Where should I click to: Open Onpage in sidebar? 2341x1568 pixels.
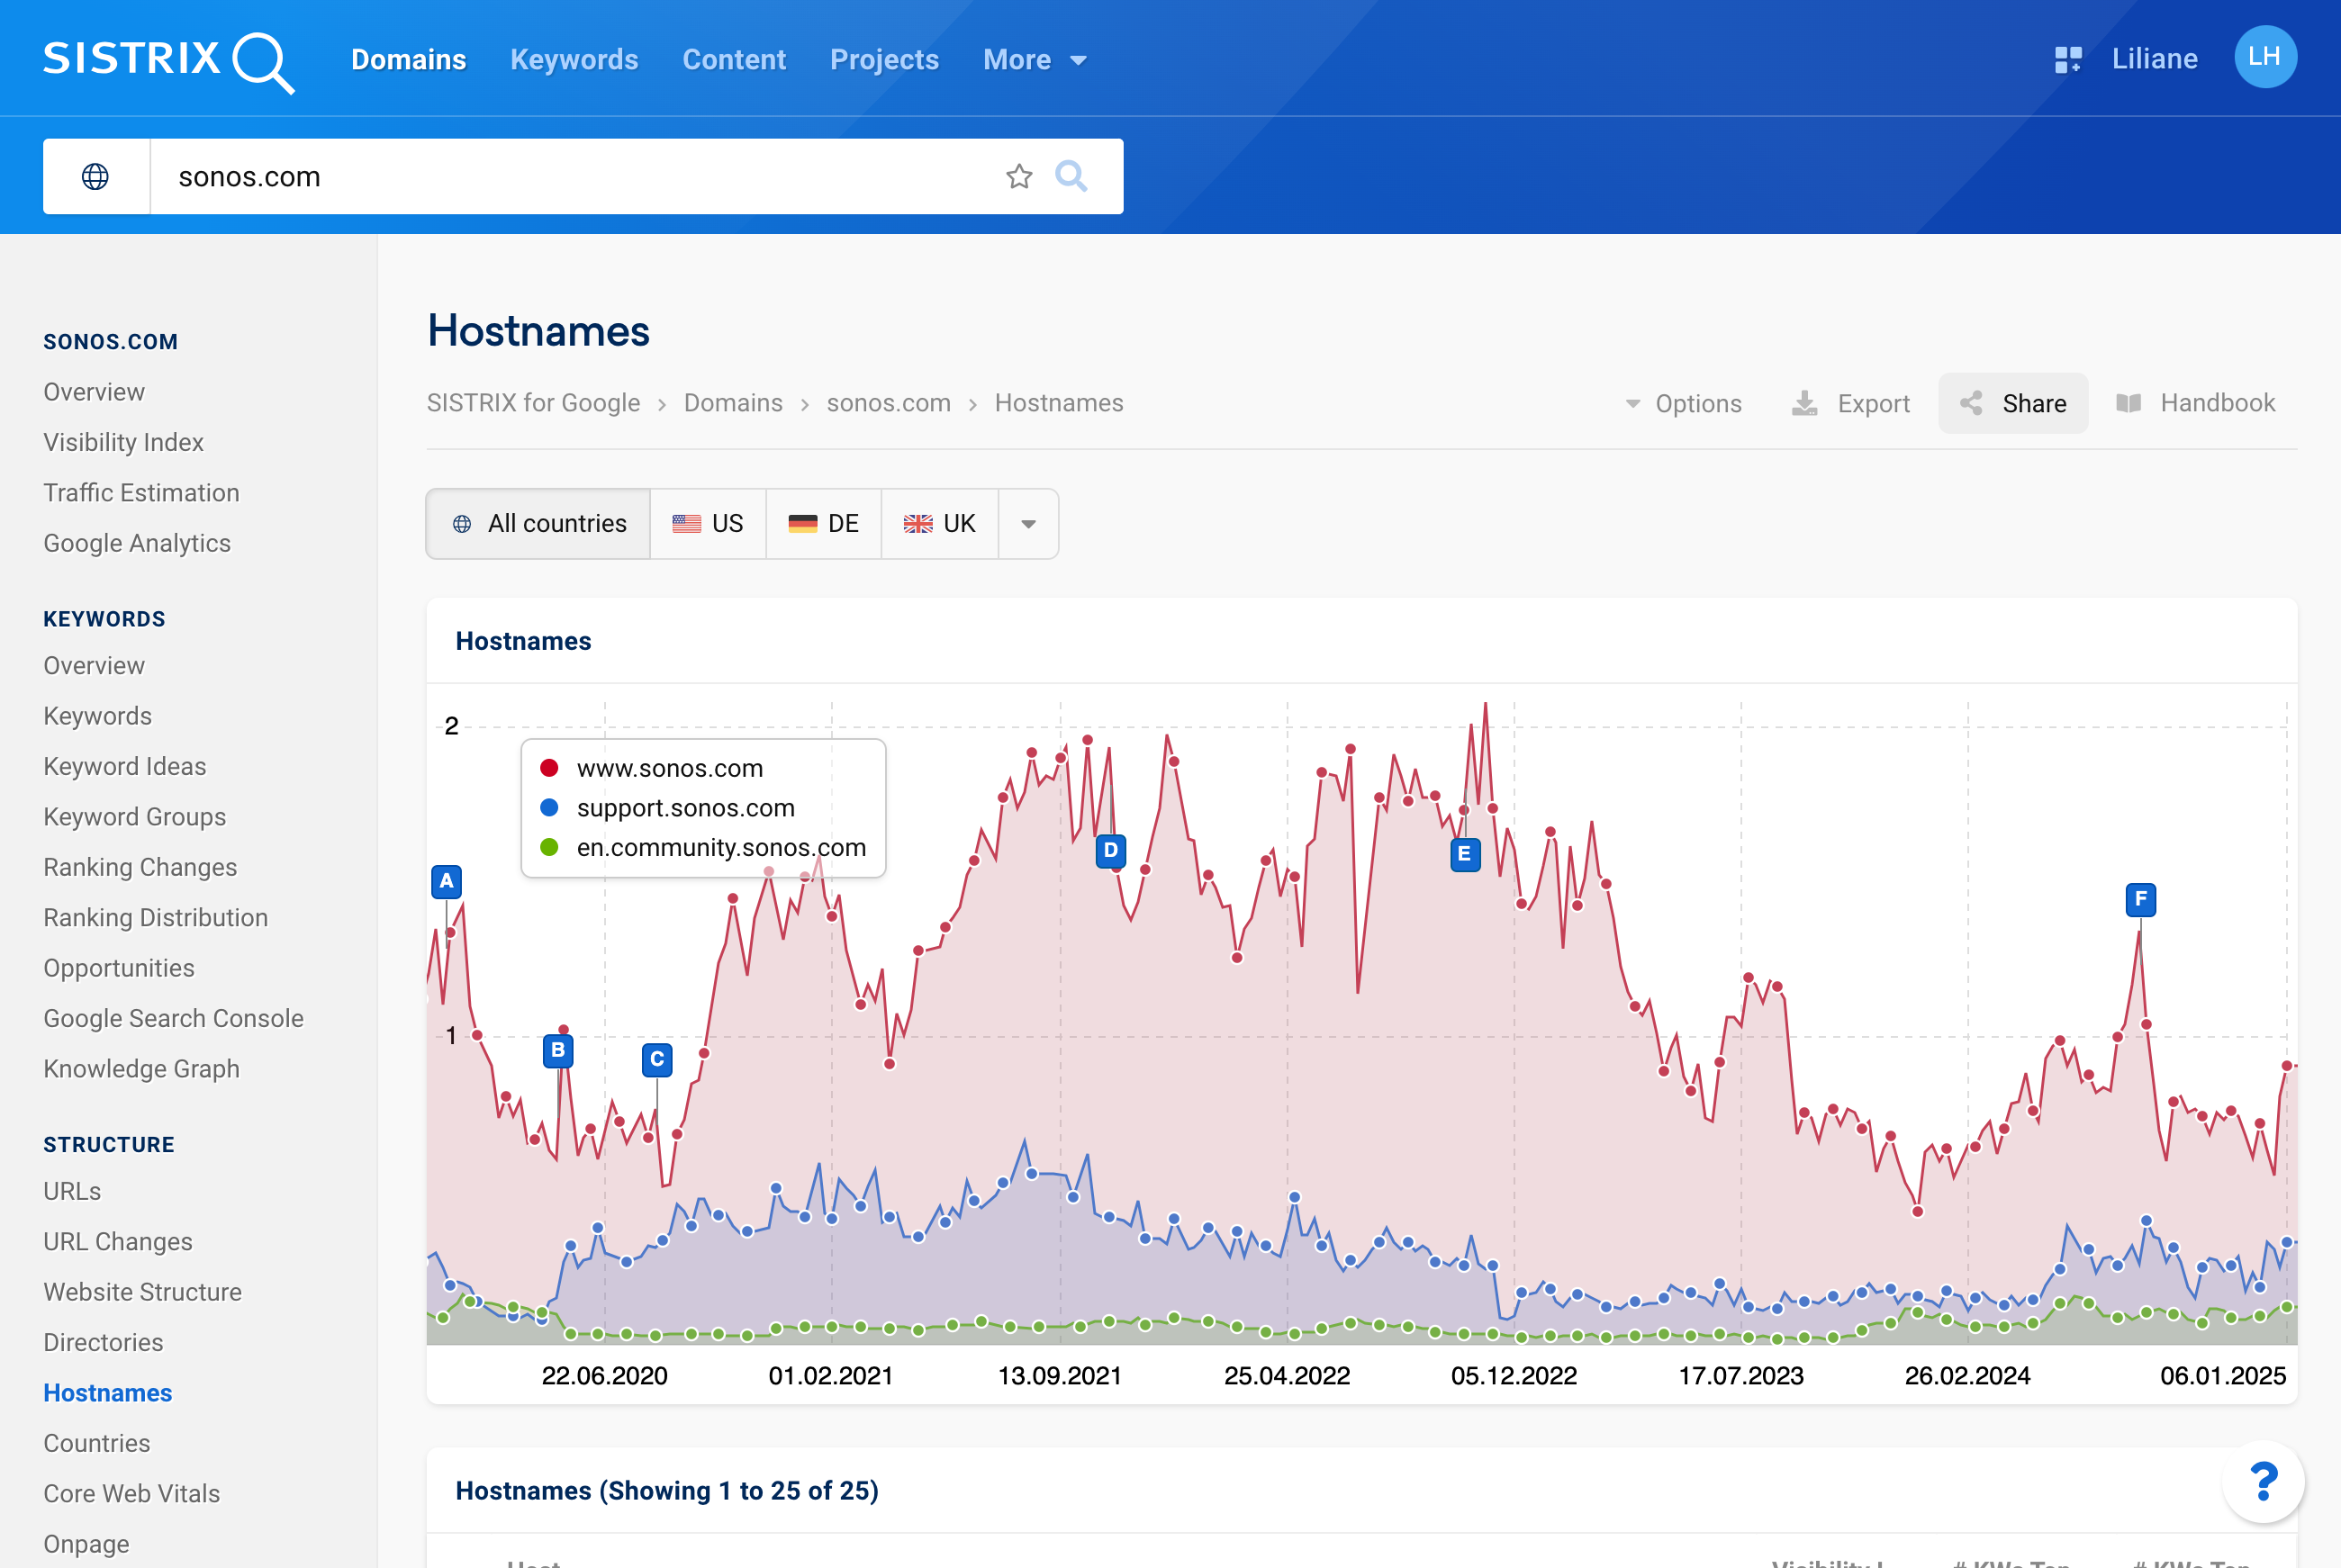point(86,1544)
